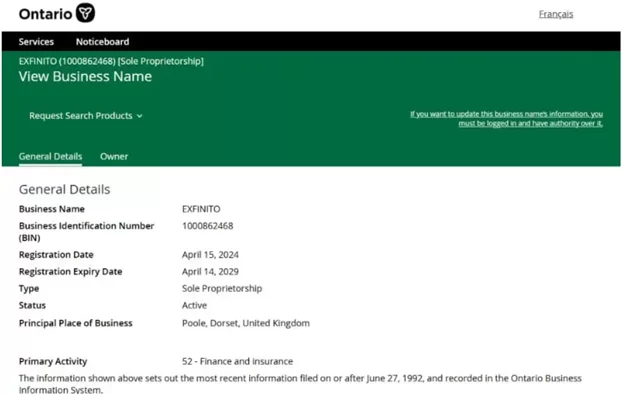
Task: Click registration date April 15, 2024
Action: pyautogui.click(x=210, y=255)
